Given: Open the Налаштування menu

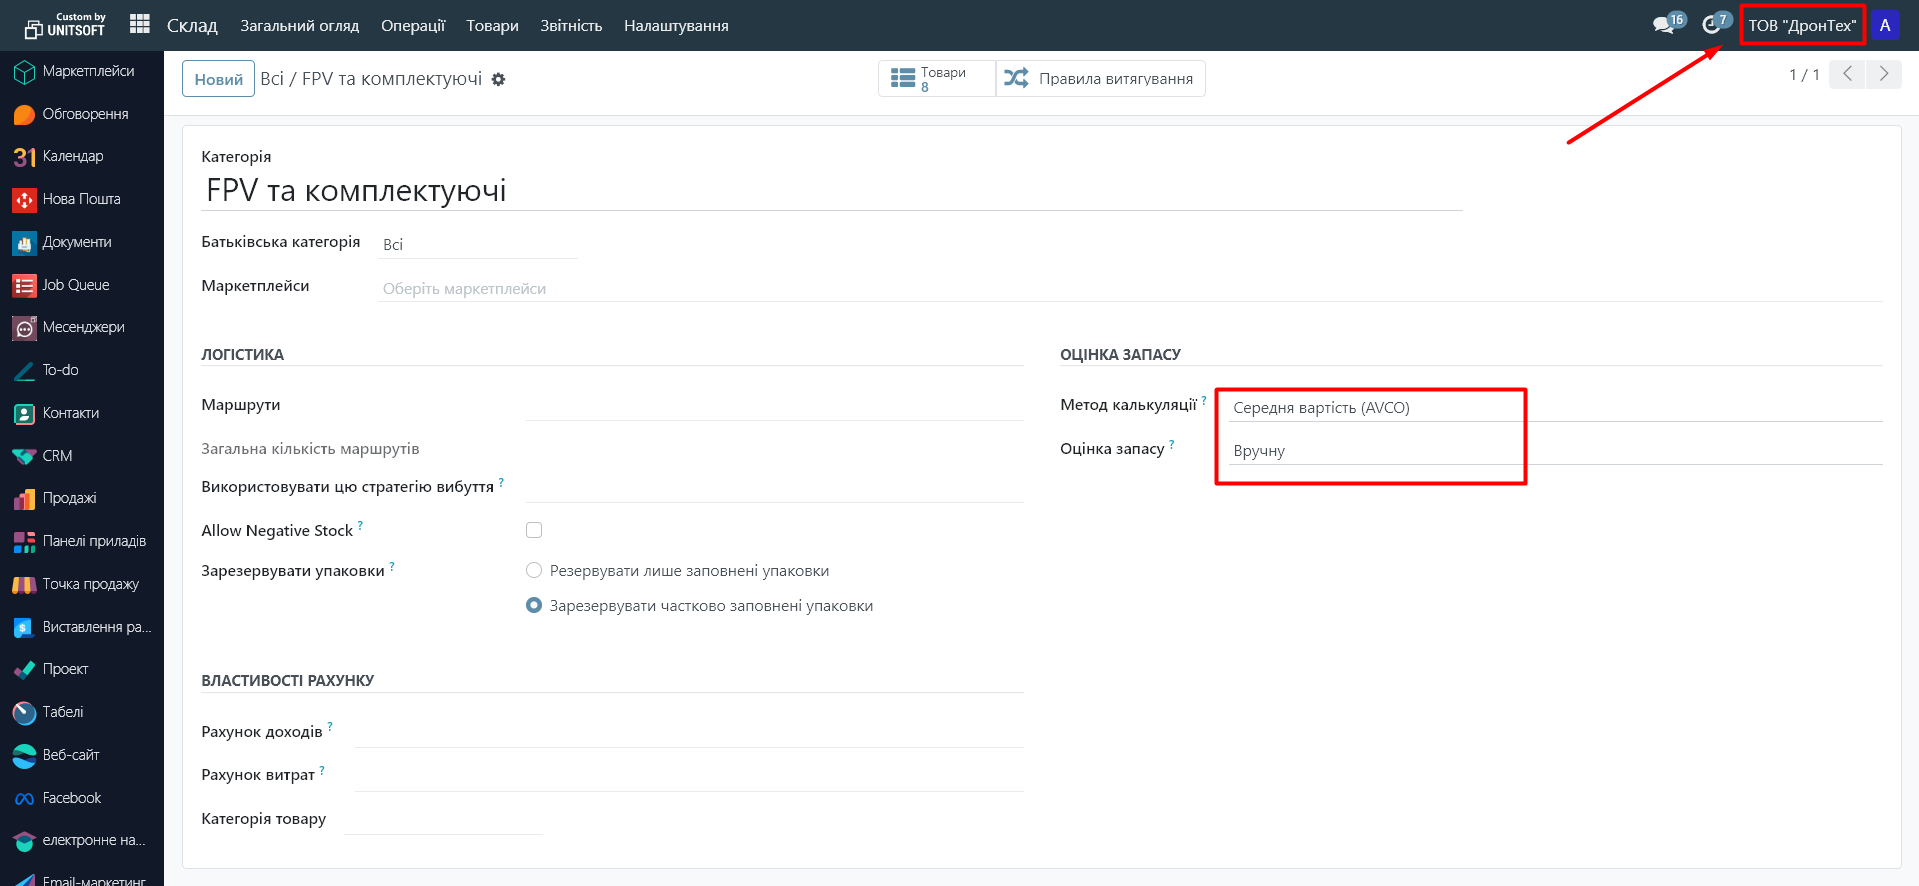Looking at the screenshot, I should (675, 26).
